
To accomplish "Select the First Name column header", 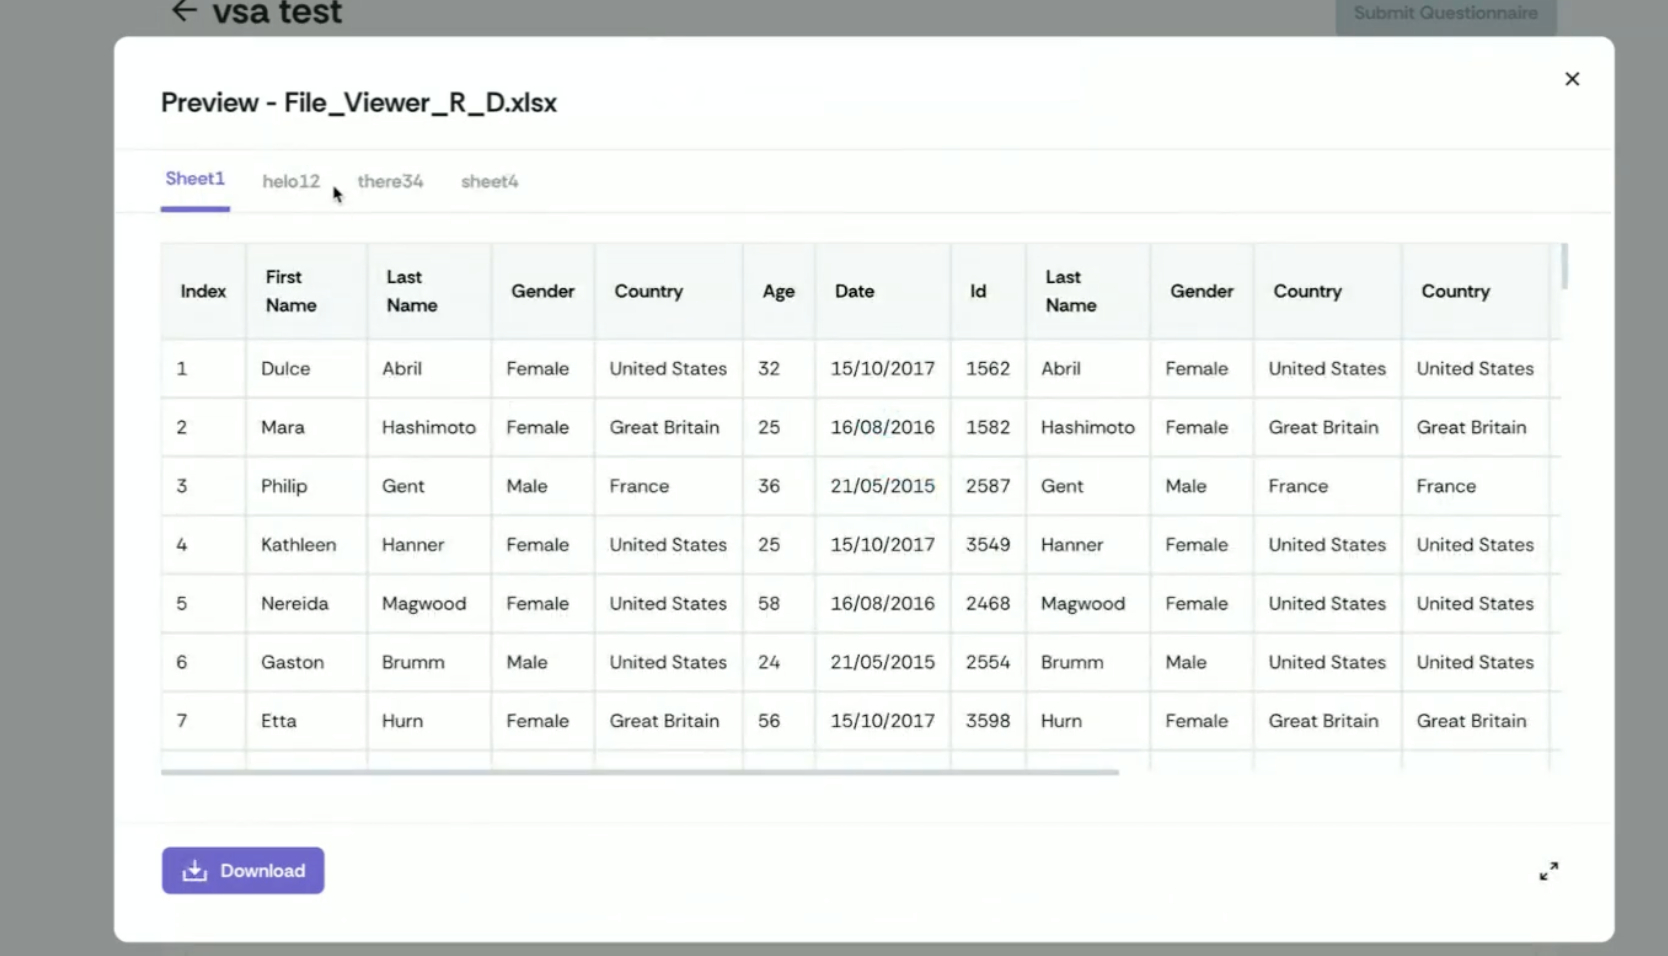I will coord(306,291).
